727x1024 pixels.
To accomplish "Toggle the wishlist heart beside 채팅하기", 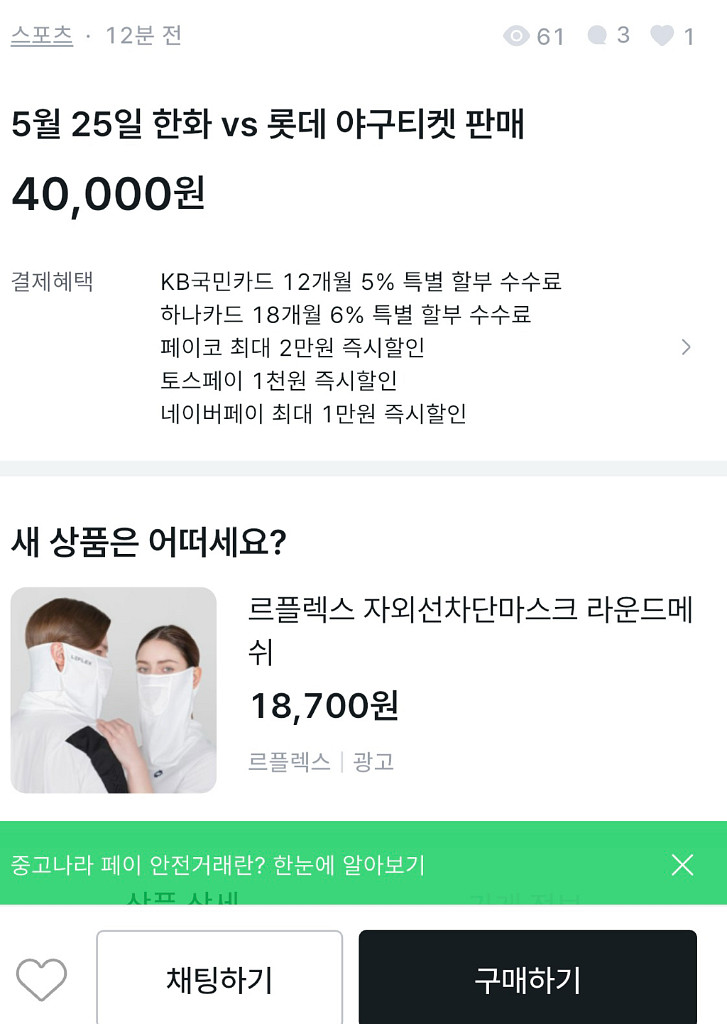I will pos(42,980).
